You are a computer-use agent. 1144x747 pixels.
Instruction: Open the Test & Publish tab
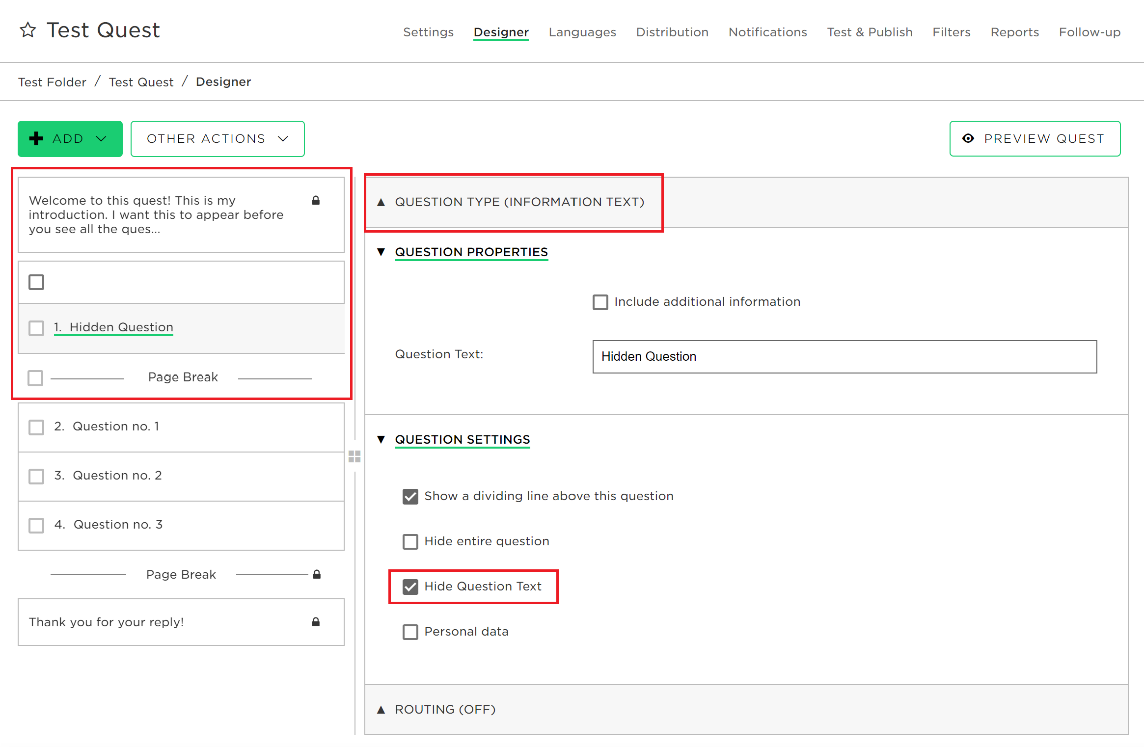pyautogui.click(x=870, y=32)
